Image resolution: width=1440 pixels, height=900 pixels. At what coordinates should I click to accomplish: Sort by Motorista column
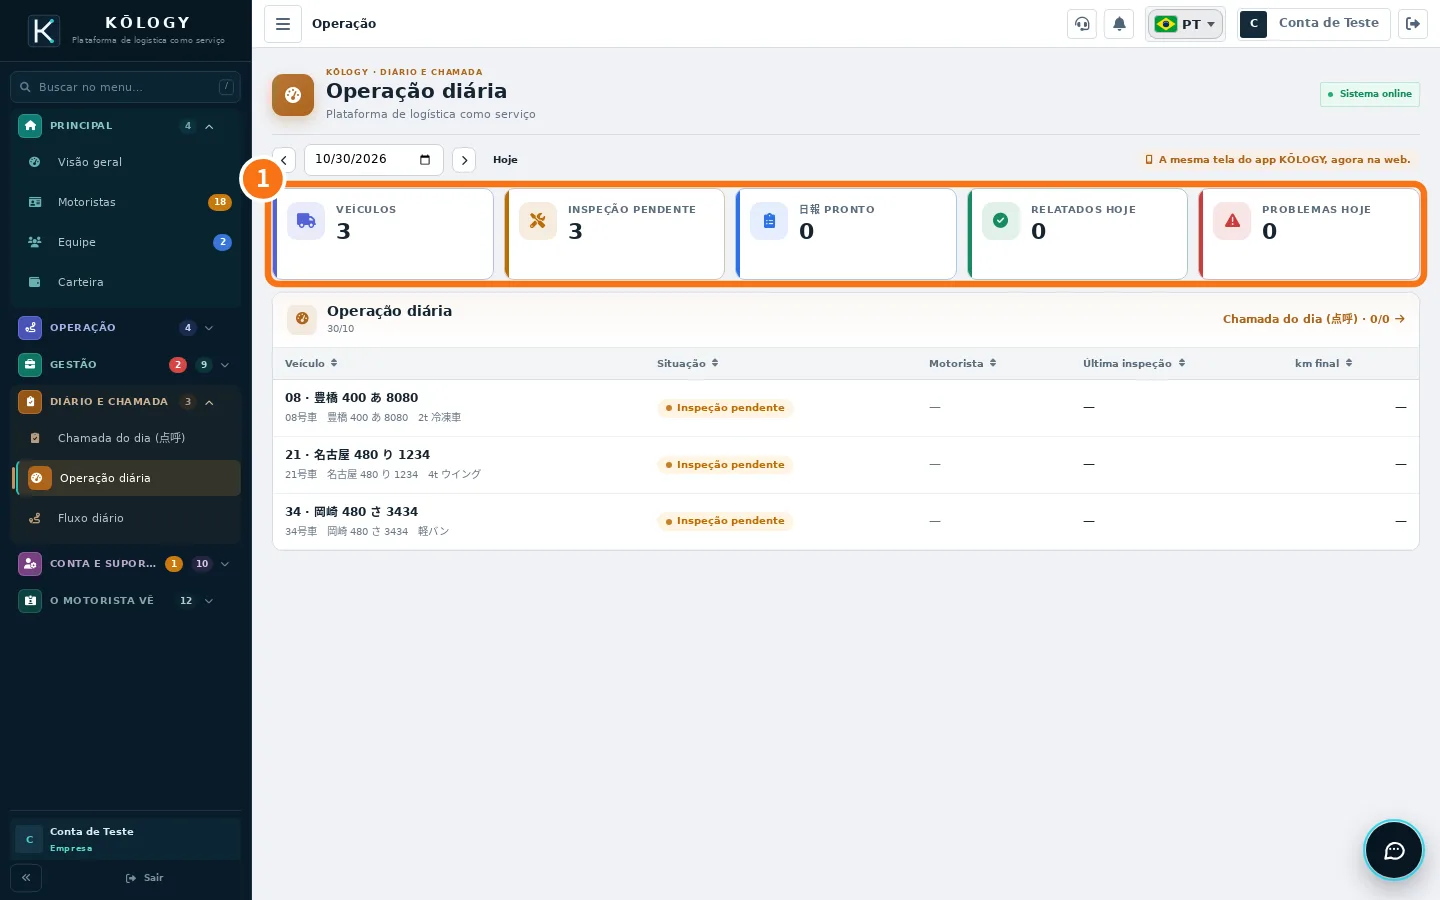962,364
